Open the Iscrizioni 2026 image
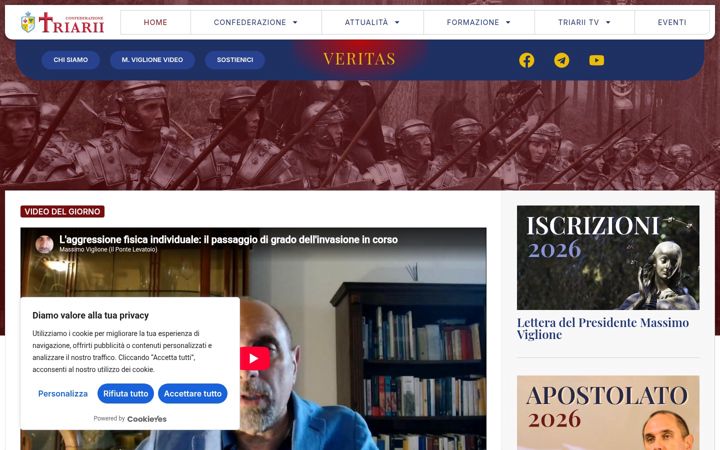 608,258
